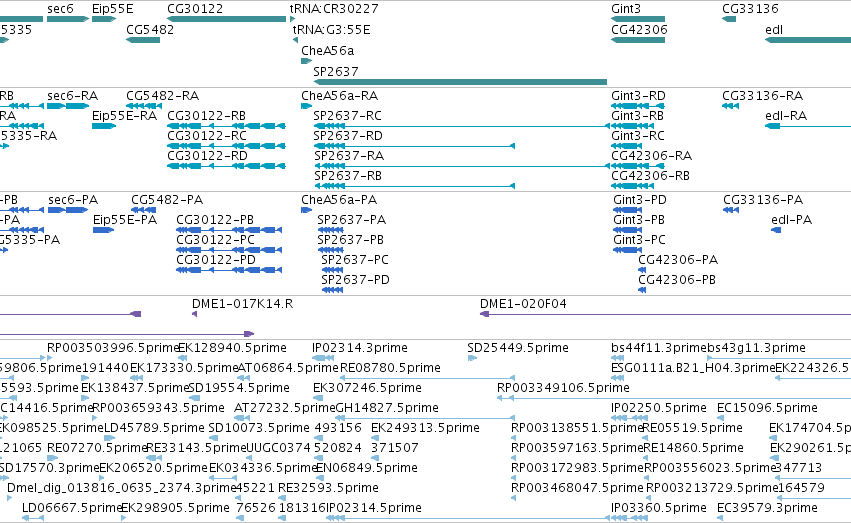Open protein CG30122-PD
Screen dimensions: 851x523
(x=229, y=270)
